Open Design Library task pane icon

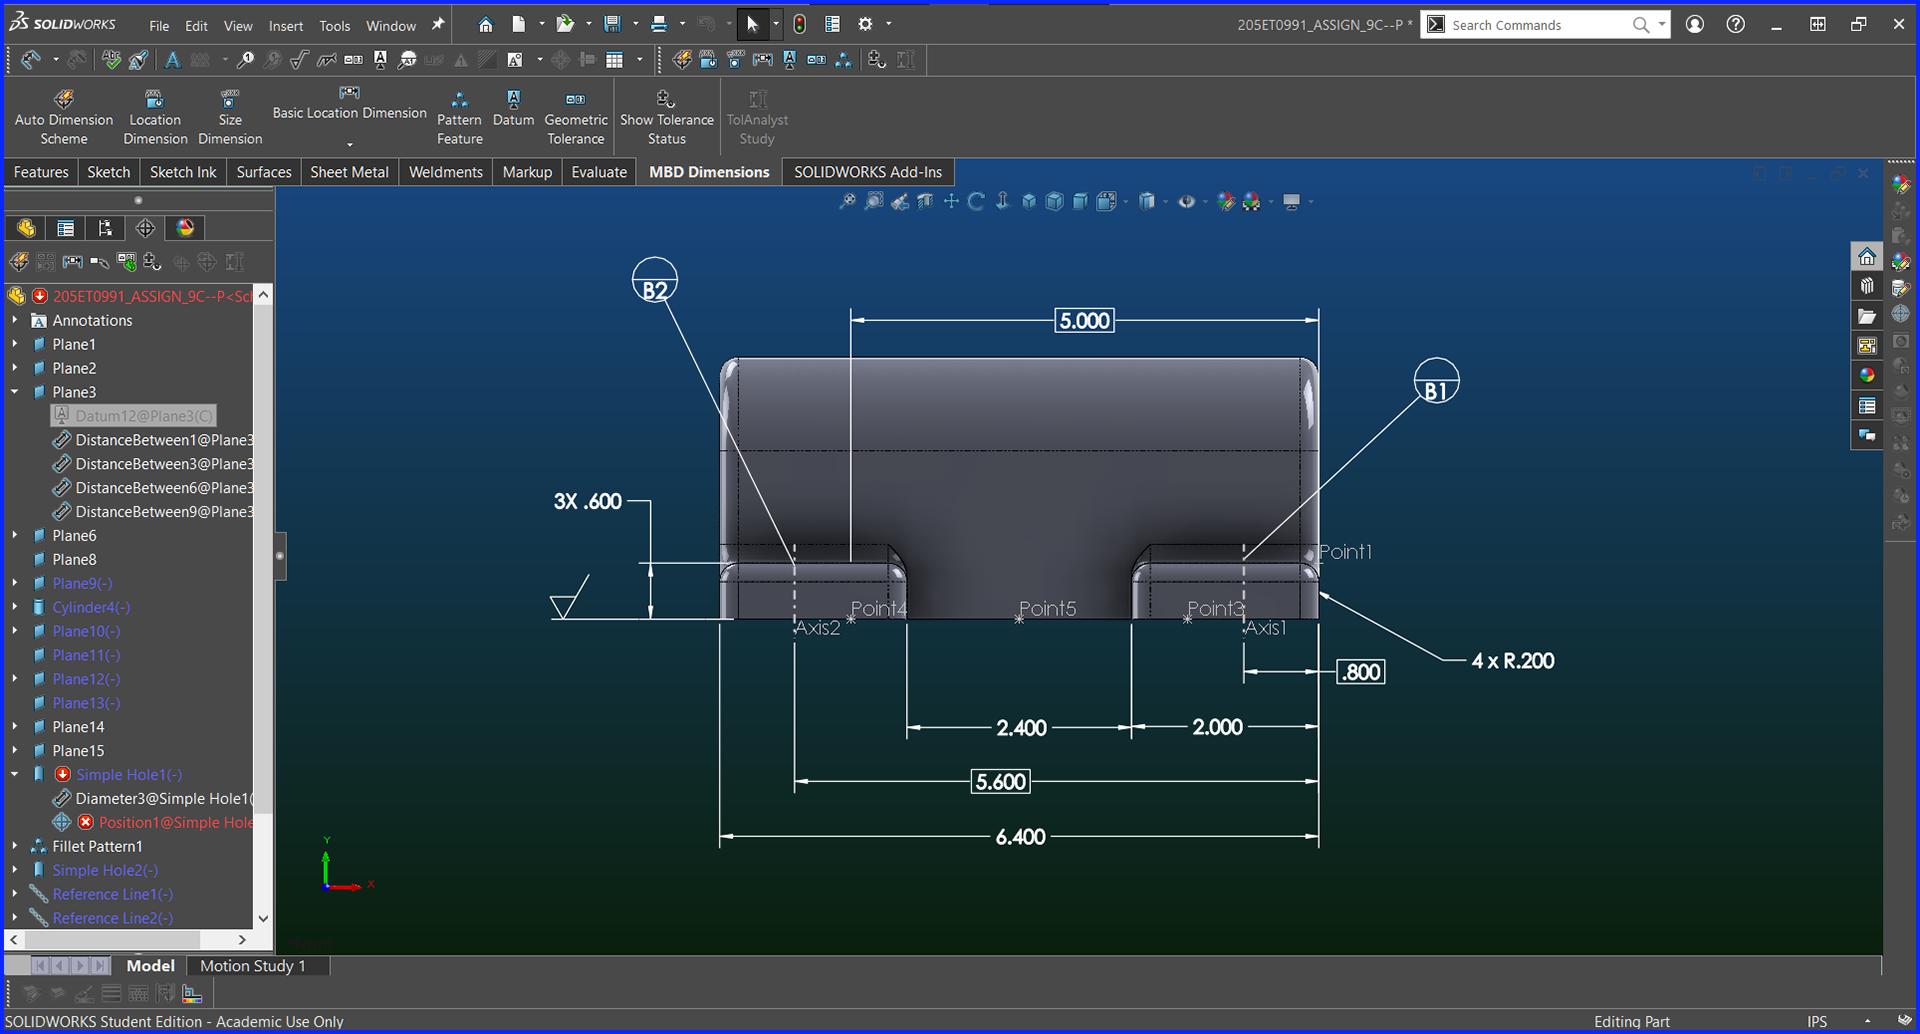[x=1867, y=286]
